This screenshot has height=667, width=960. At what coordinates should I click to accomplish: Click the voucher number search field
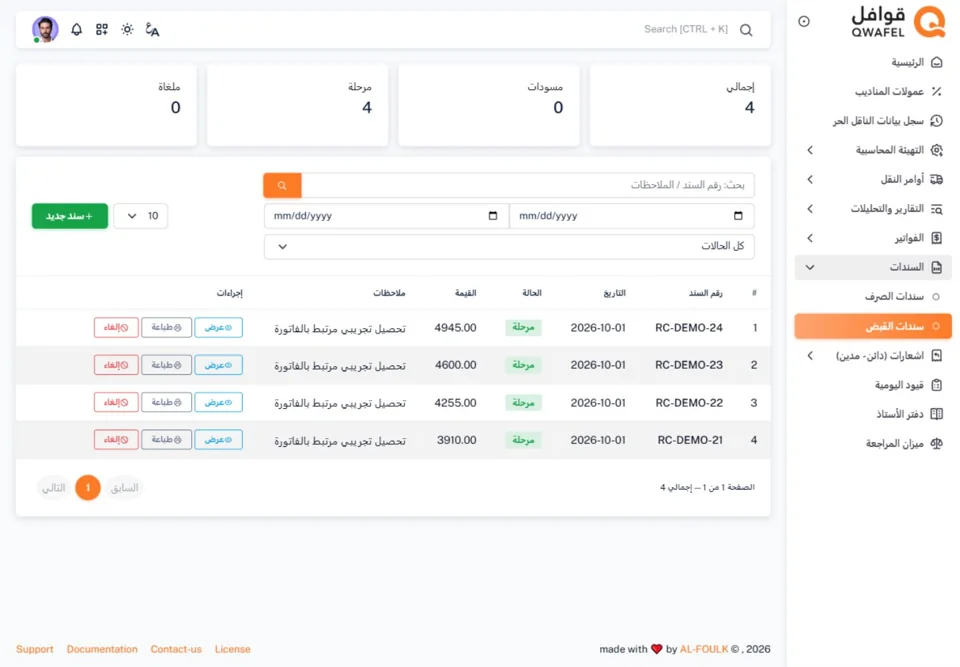pyautogui.click(x=528, y=186)
